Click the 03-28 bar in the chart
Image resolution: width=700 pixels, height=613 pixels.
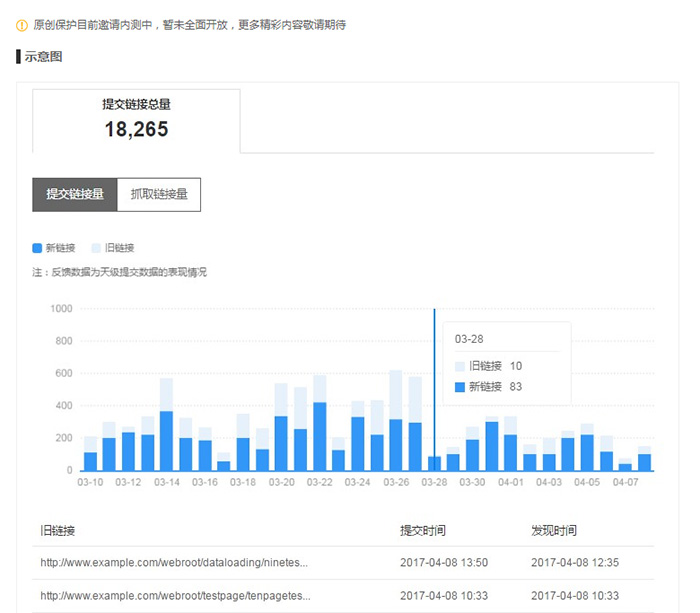tap(434, 463)
